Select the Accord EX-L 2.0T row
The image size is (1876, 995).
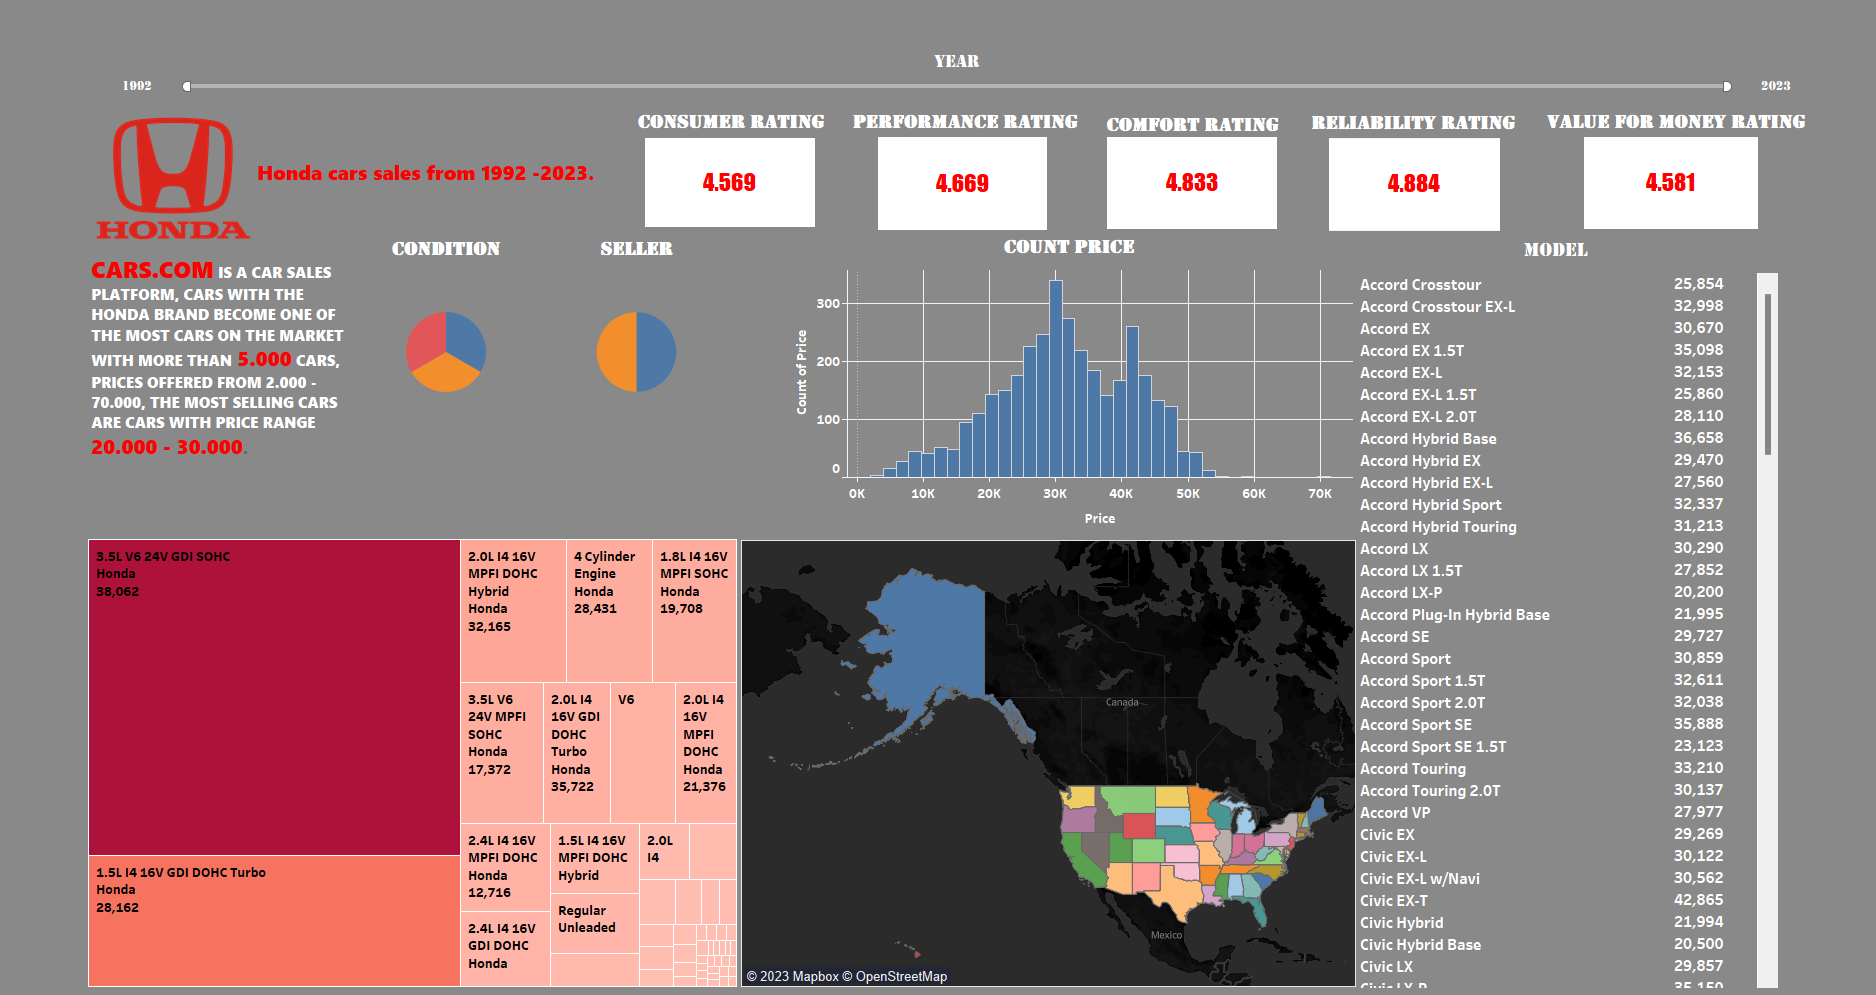click(x=1541, y=417)
